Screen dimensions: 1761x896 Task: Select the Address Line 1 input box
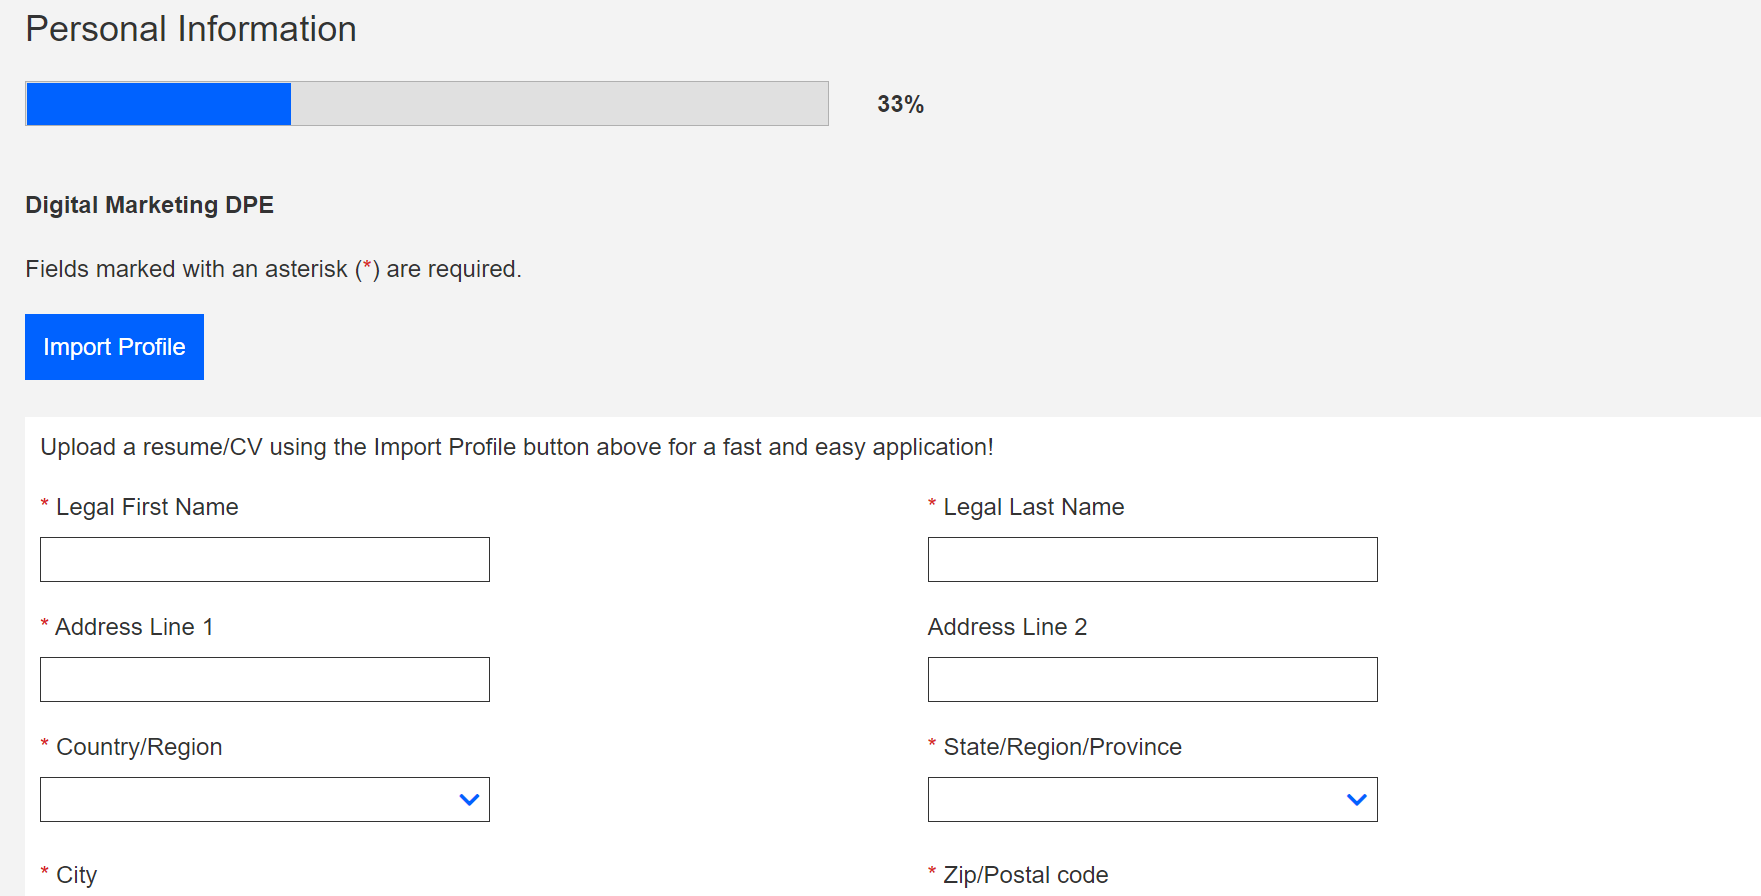(265, 680)
